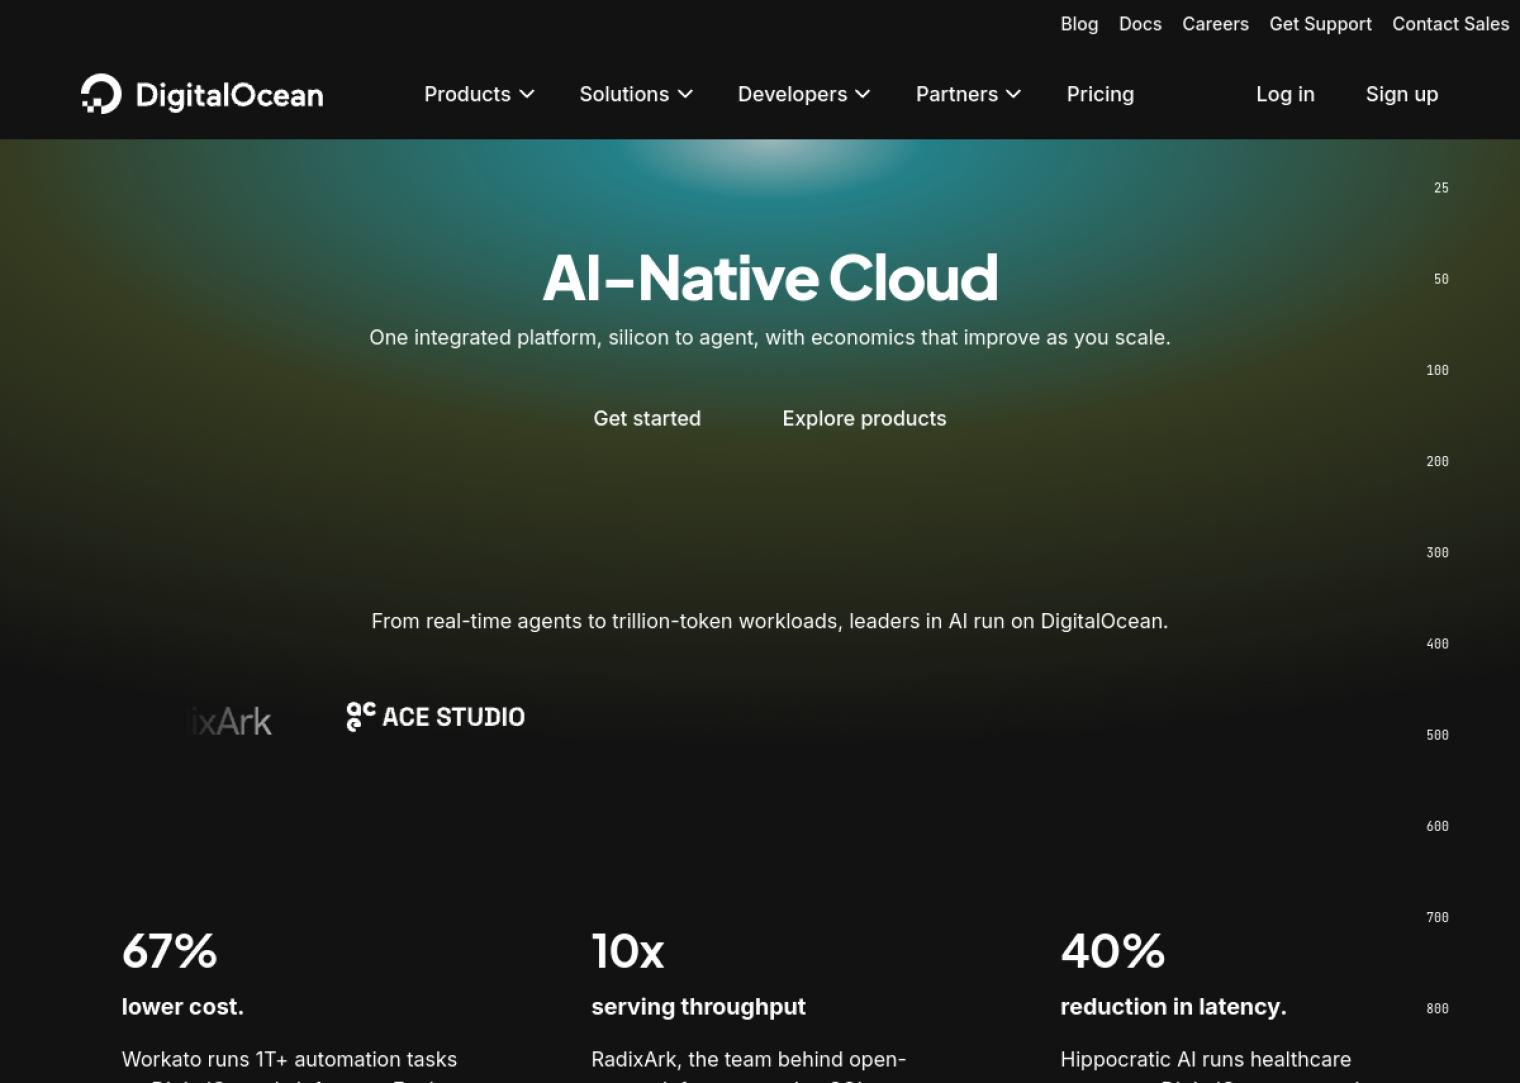
Task: Click the Get started button
Action: coord(647,418)
